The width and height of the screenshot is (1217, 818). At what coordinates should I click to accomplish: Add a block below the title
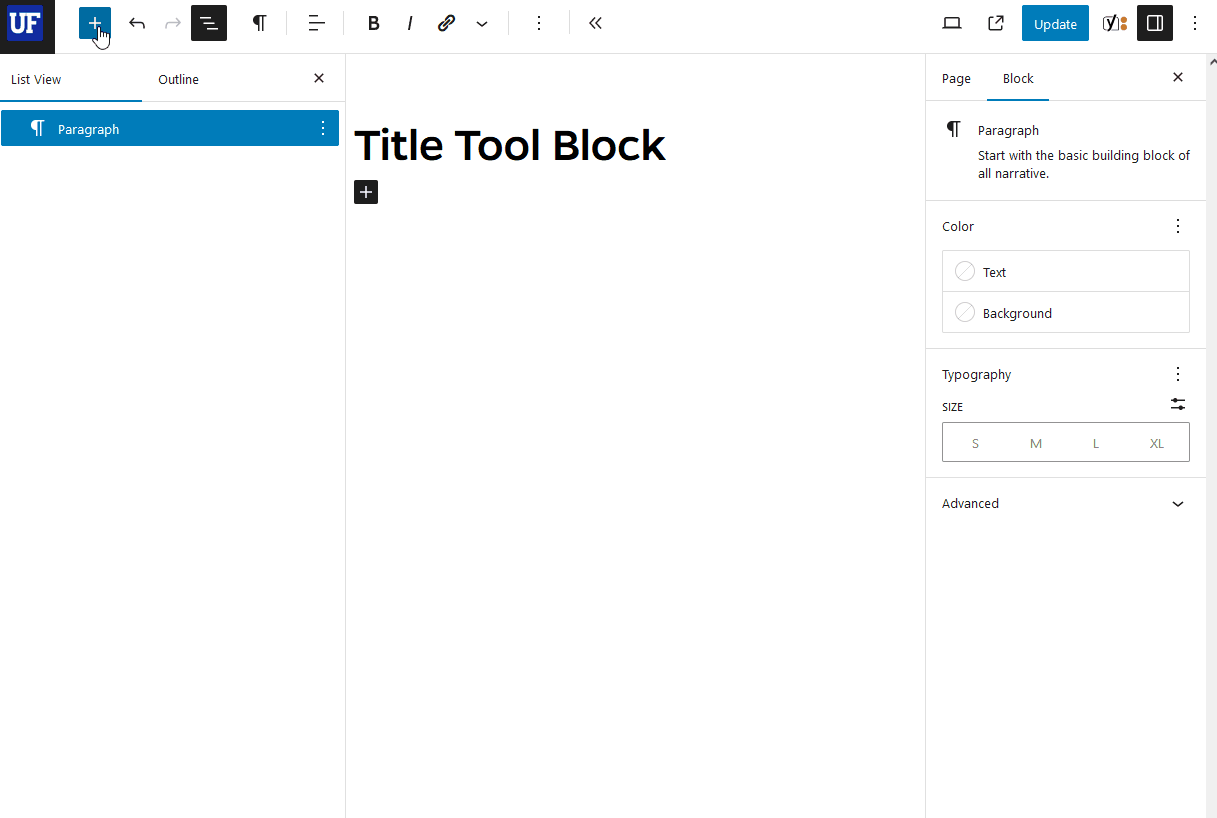point(365,191)
